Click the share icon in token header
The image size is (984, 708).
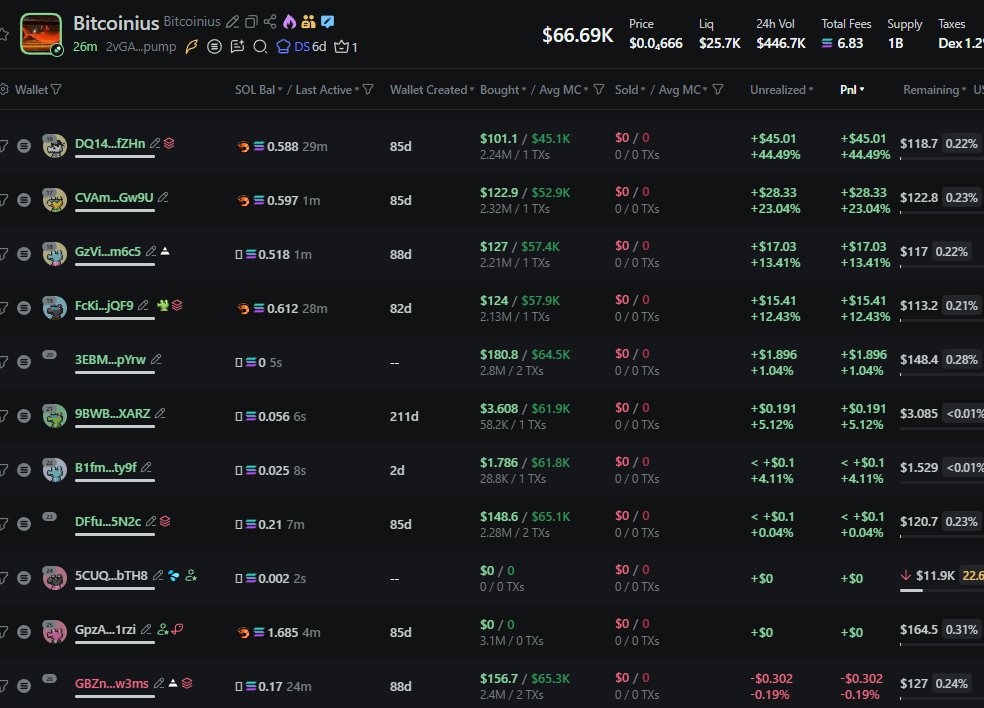[270, 21]
